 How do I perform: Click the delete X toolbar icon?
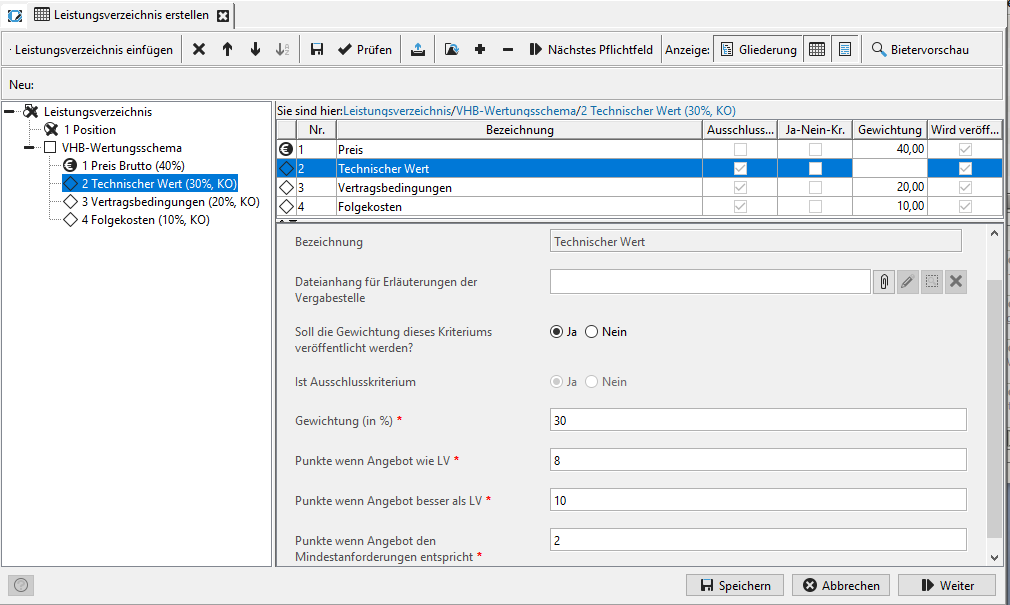tap(199, 49)
